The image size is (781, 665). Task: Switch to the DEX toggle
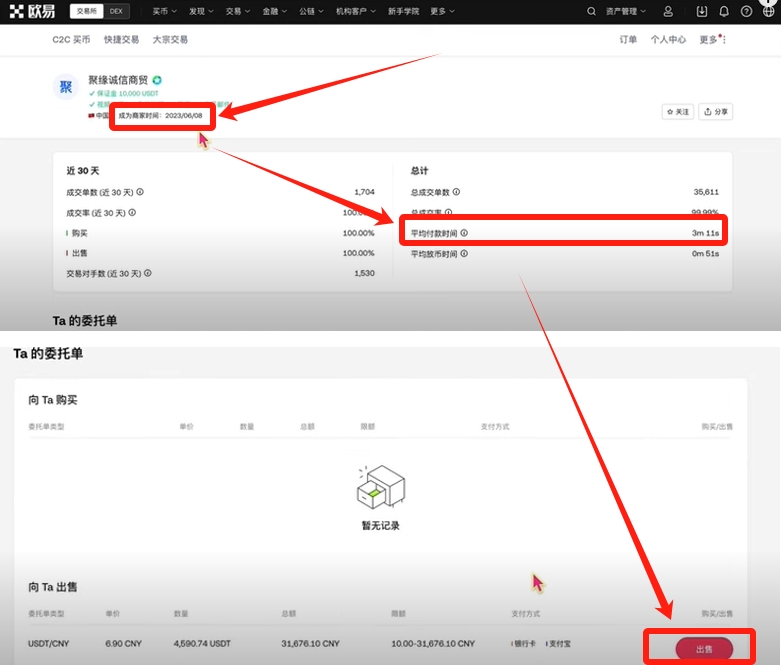(116, 11)
